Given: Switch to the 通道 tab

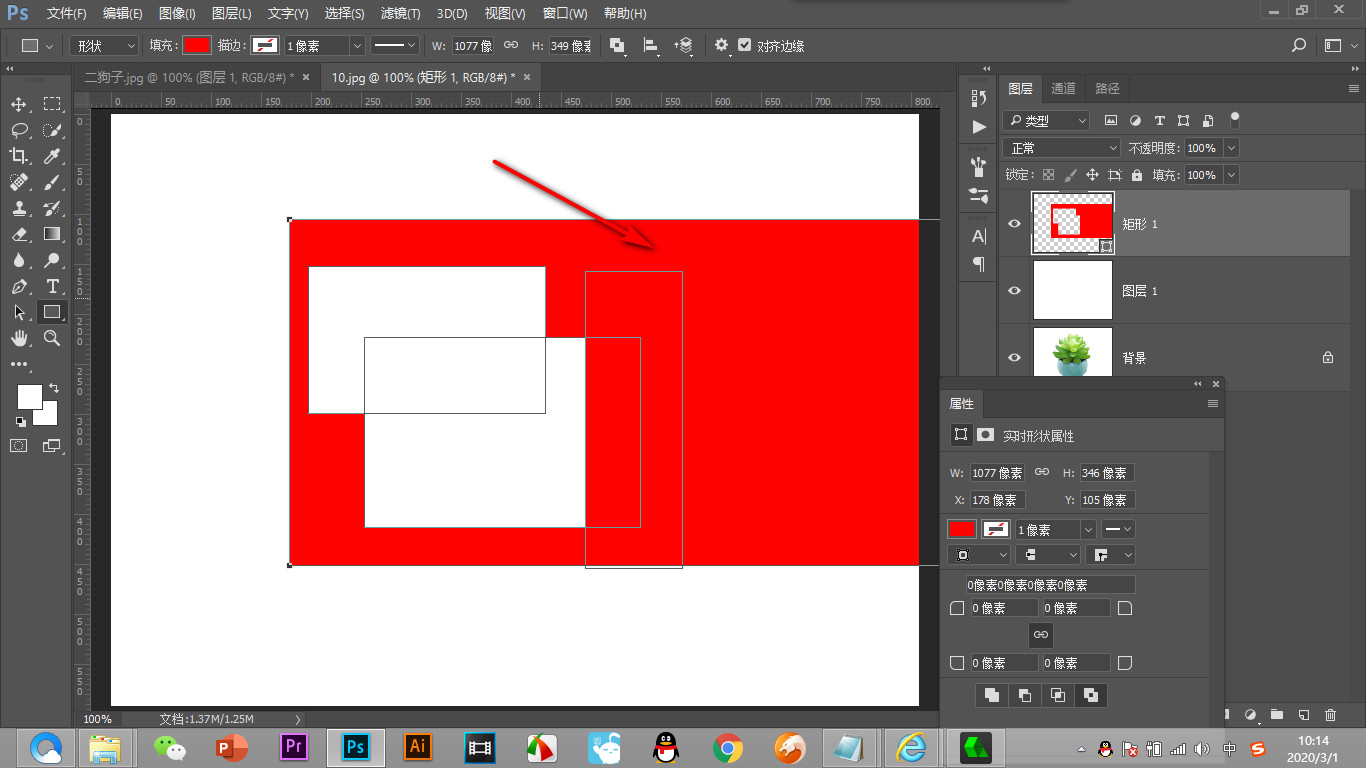Looking at the screenshot, I should pyautogui.click(x=1063, y=89).
